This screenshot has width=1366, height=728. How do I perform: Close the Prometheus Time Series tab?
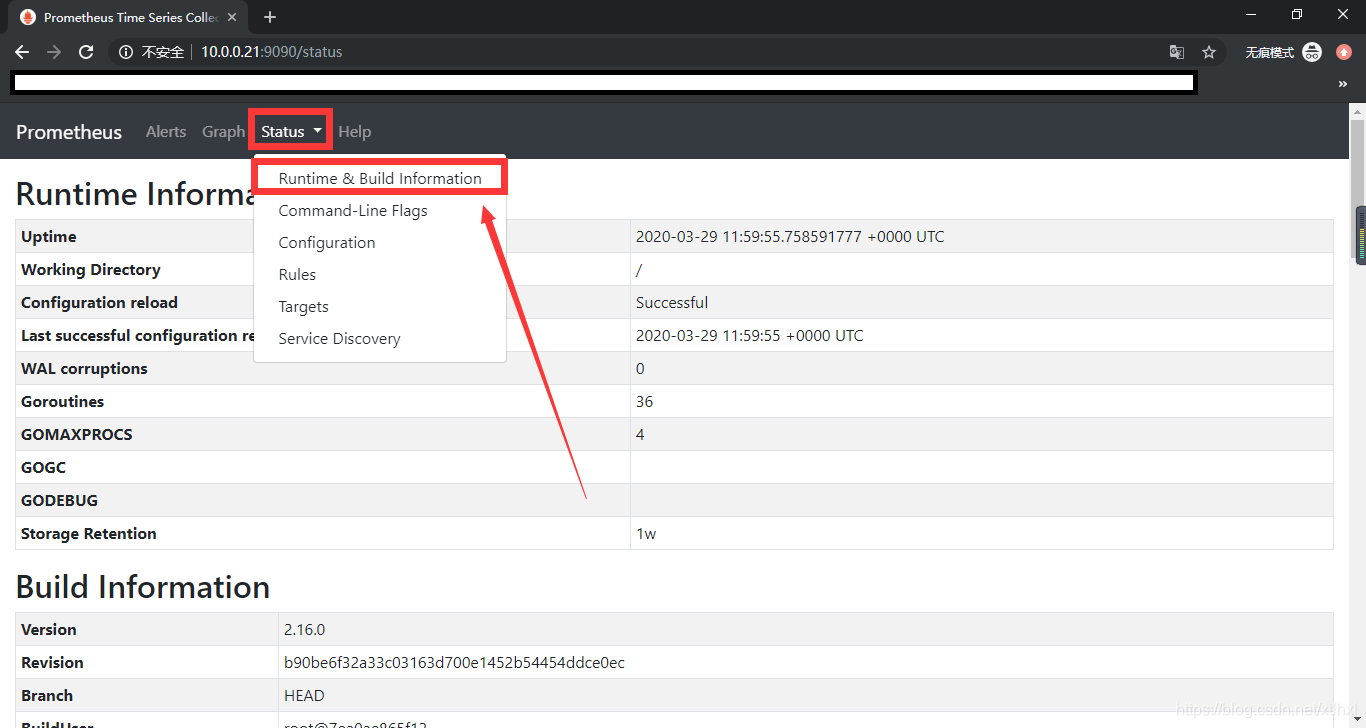click(231, 17)
